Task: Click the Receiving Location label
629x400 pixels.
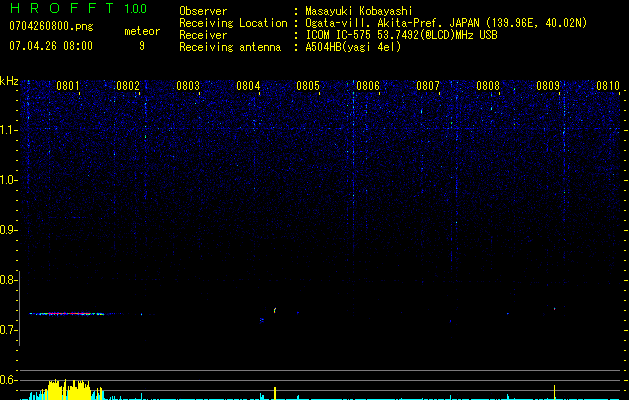Action: point(233,23)
